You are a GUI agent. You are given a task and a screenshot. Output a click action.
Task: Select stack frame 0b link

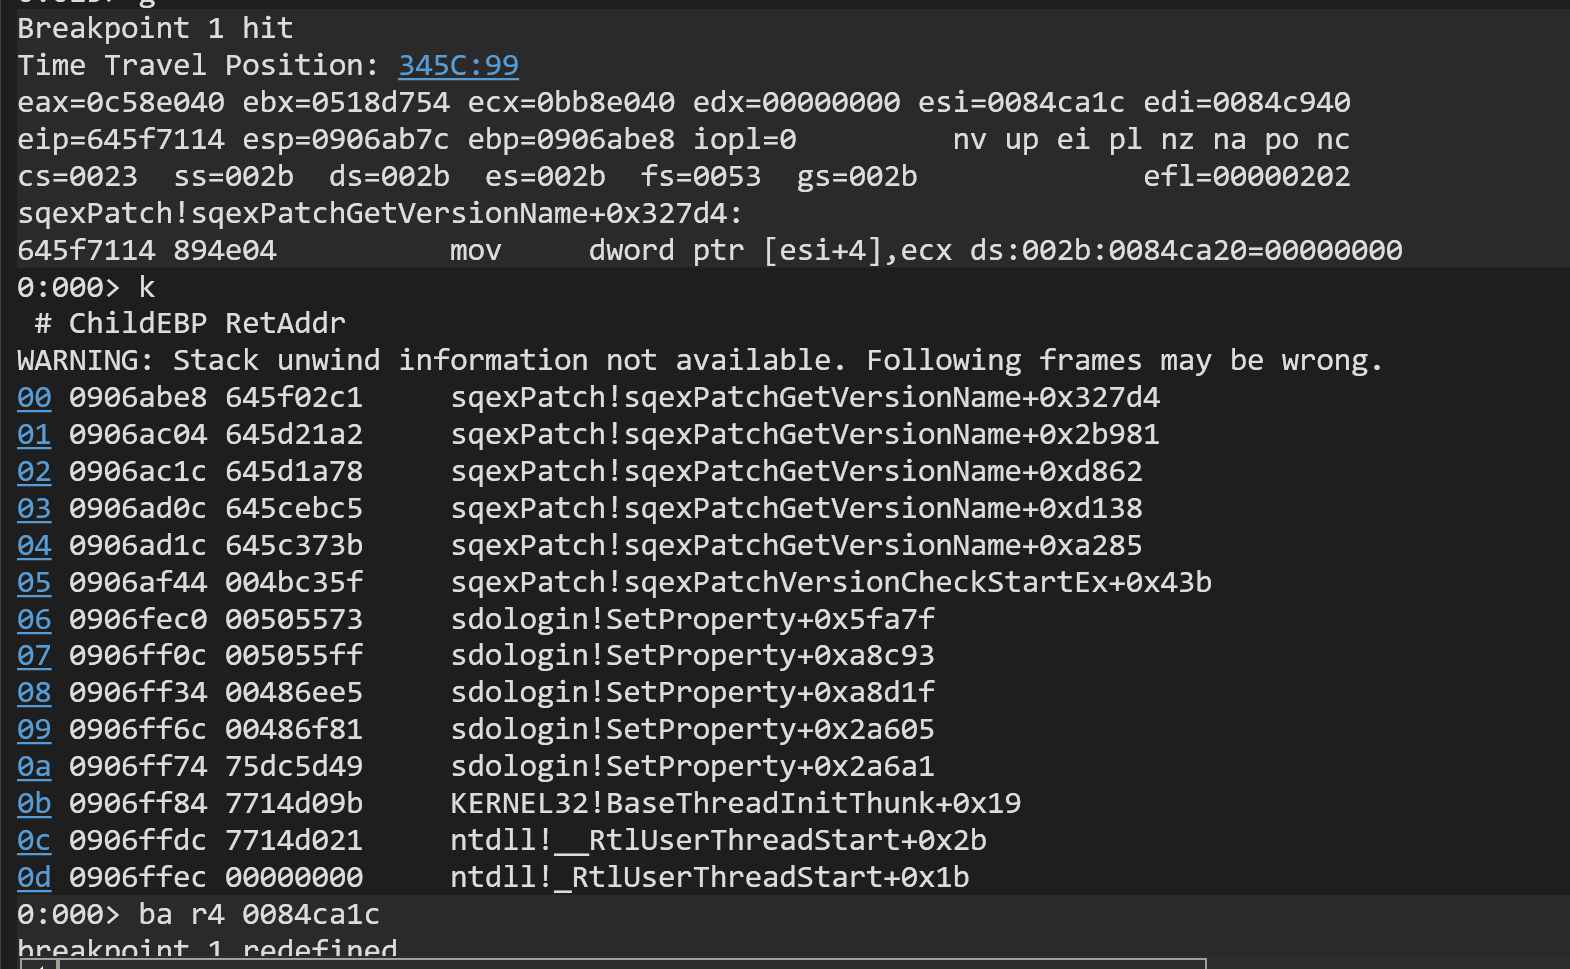click(34, 804)
